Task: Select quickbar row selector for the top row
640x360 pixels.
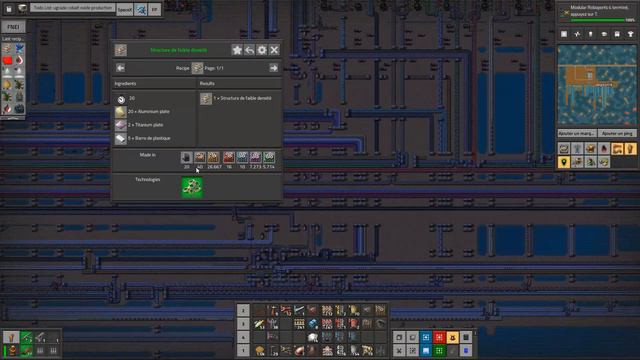Action: click(x=243, y=310)
